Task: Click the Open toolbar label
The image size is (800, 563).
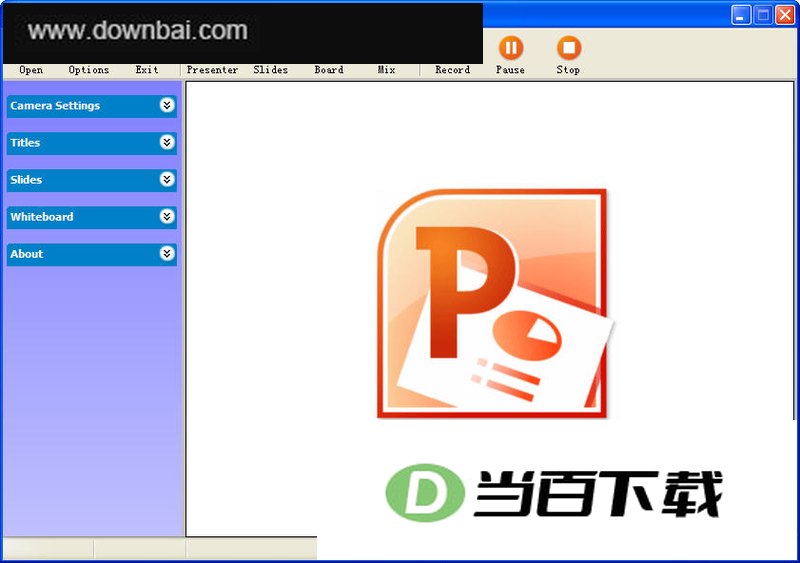Action: tap(31, 70)
